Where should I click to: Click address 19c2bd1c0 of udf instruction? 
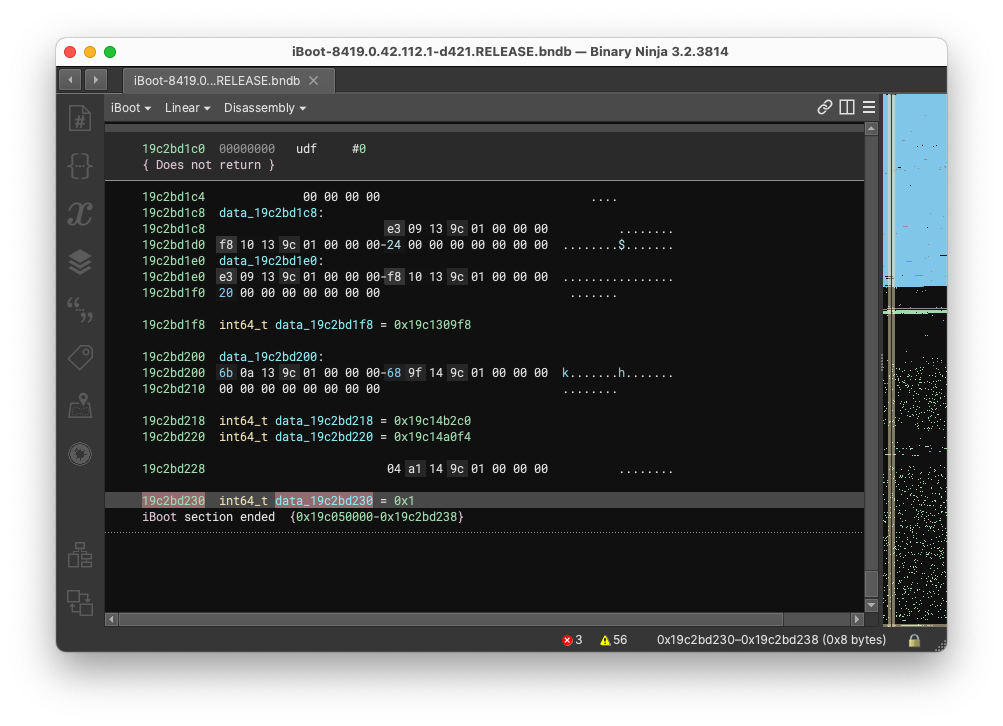(x=173, y=149)
